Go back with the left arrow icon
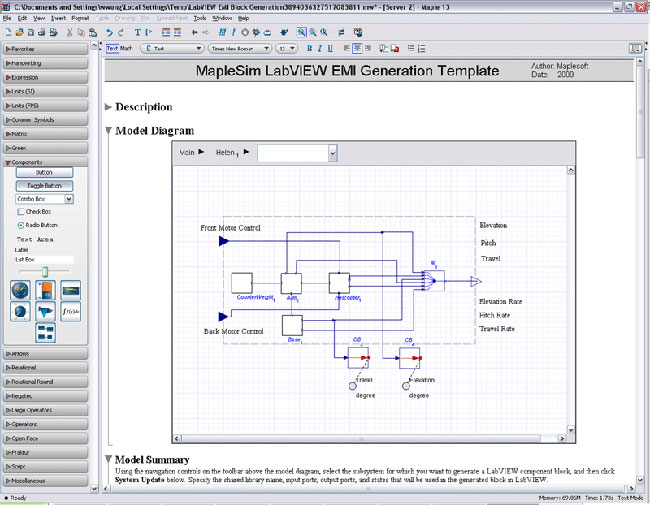Image resolution: width=650 pixels, height=505 pixels. (x=194, y=32)
